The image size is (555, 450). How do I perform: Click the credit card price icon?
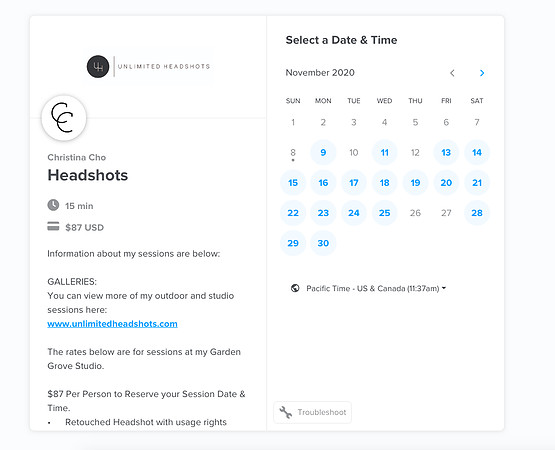pos(53,226)
